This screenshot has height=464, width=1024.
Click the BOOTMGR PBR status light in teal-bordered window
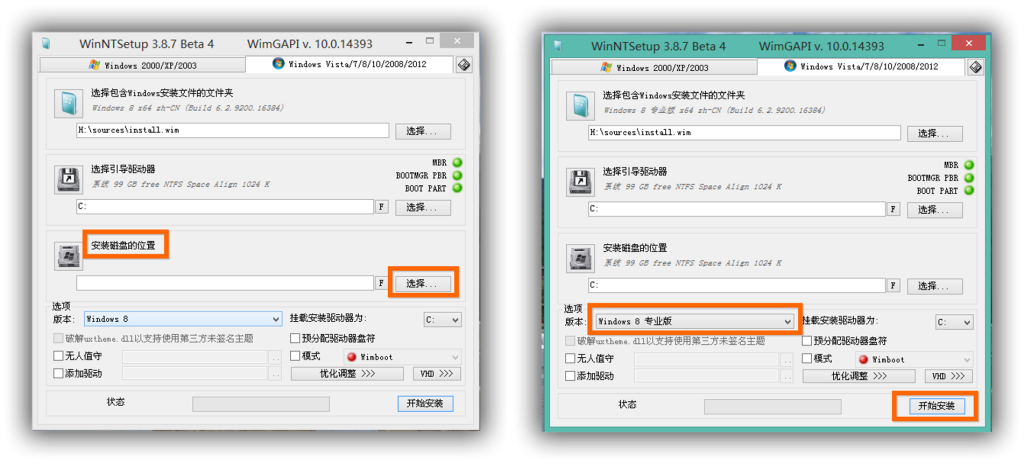(969, 178)
